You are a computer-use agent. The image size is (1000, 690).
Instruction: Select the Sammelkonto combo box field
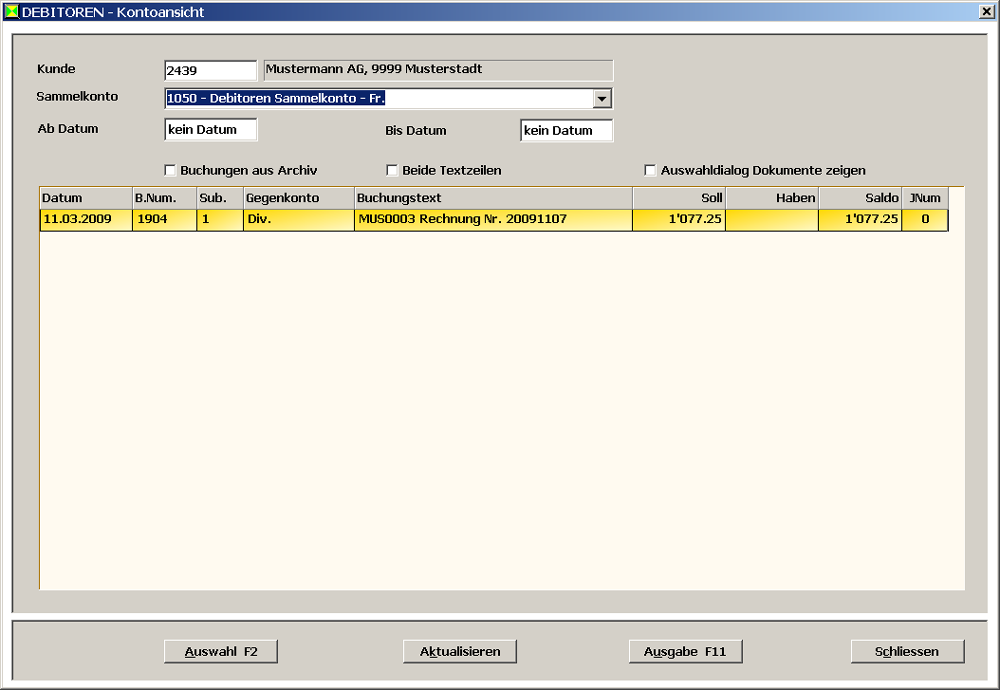[378, 98]
